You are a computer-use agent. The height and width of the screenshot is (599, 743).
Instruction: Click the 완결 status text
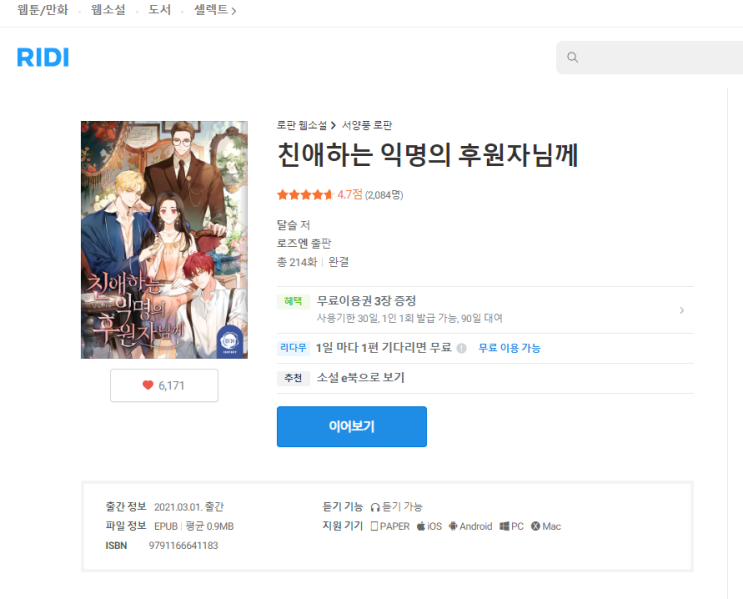(x=338, y=262)
